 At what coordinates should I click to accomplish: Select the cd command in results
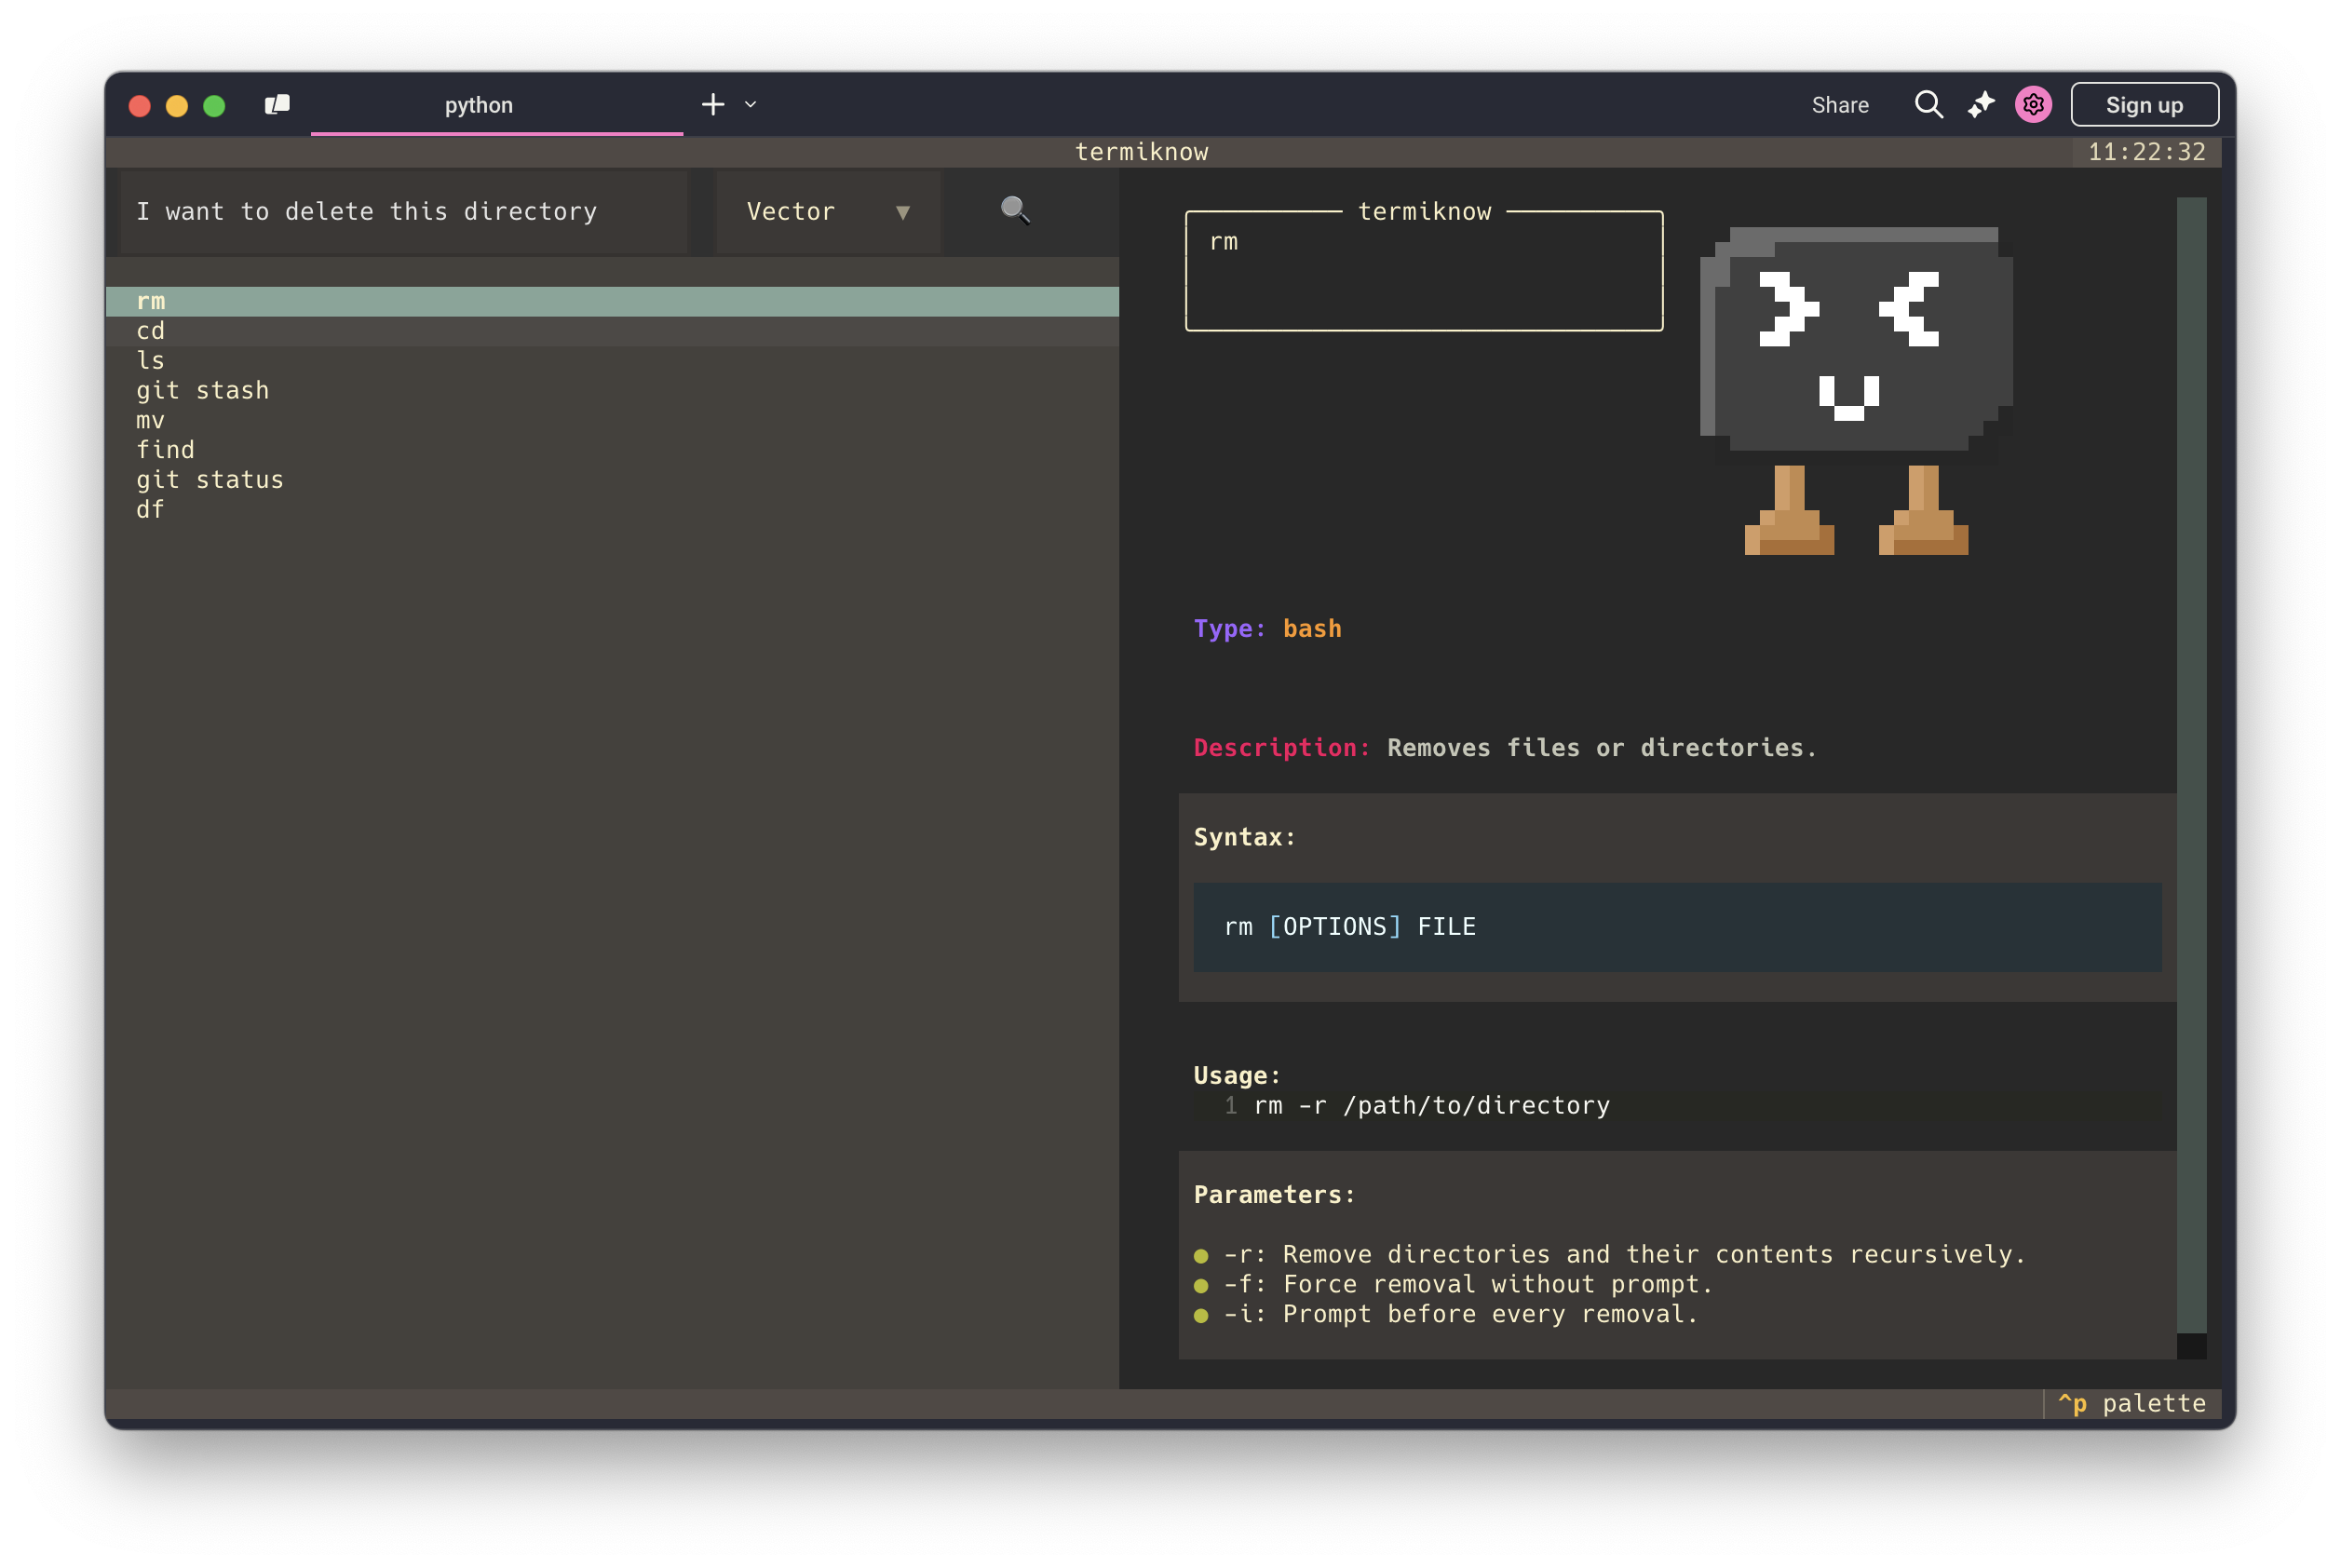[x=151, y=331]
